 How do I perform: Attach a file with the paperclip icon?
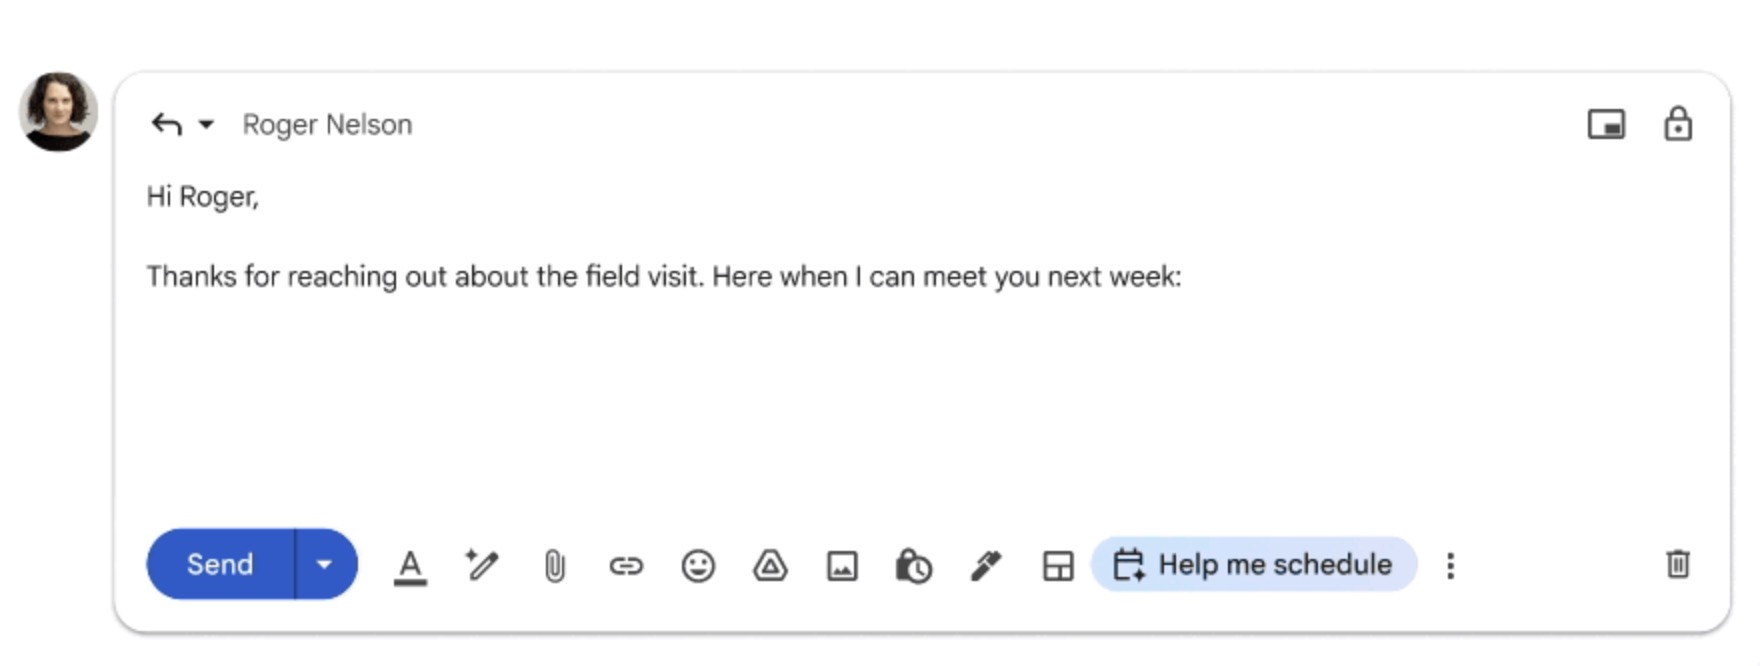pyautogui.click(x=554, y=566)
